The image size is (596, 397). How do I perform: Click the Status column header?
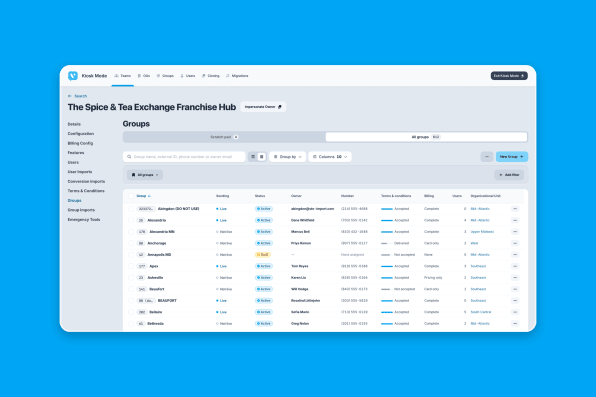(x=260, y=196)
